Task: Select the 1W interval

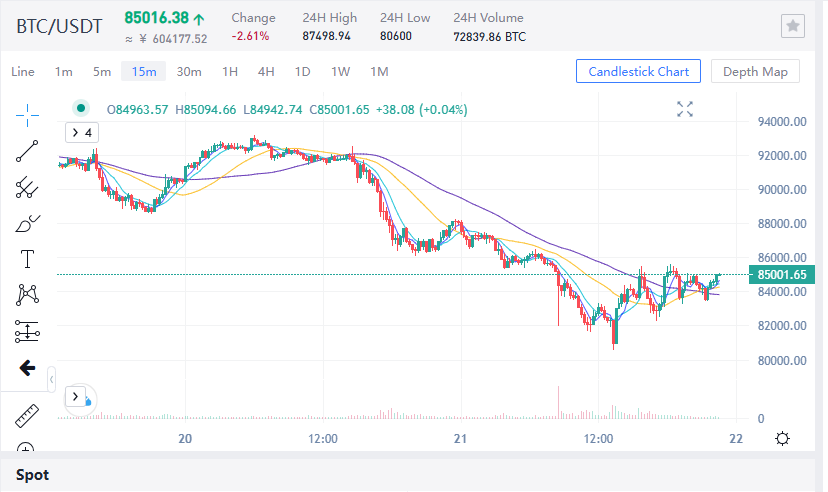Action: [x=341, y=71]
